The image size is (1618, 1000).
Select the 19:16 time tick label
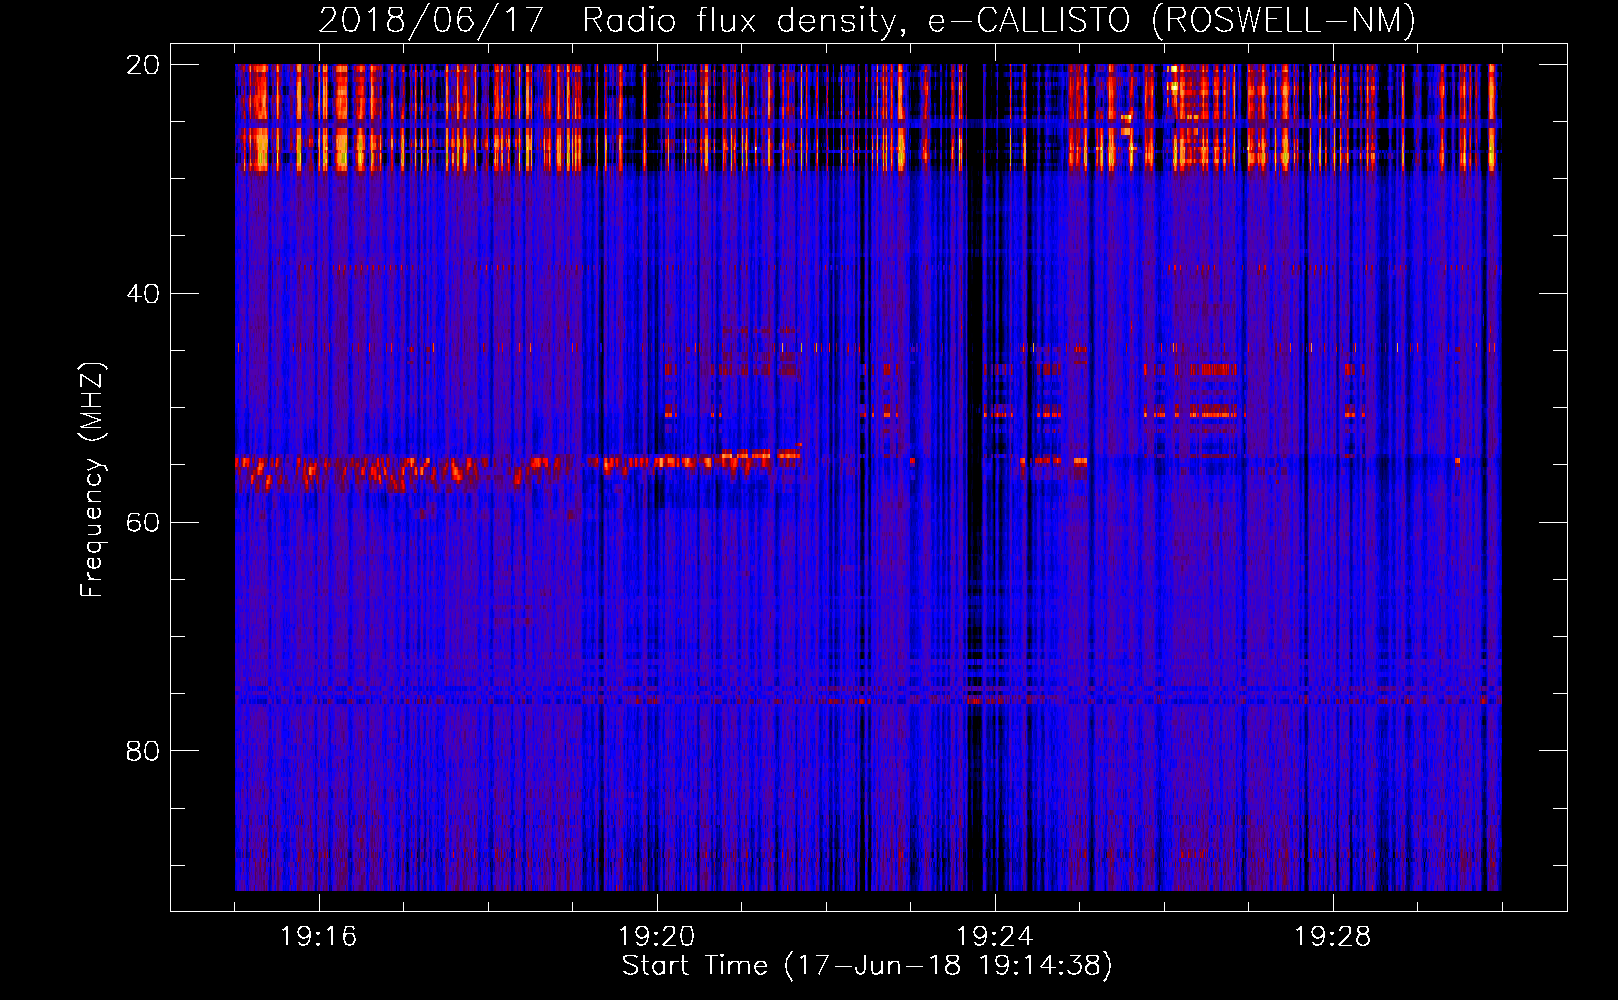pyautogui.click(x=318, y=937)
